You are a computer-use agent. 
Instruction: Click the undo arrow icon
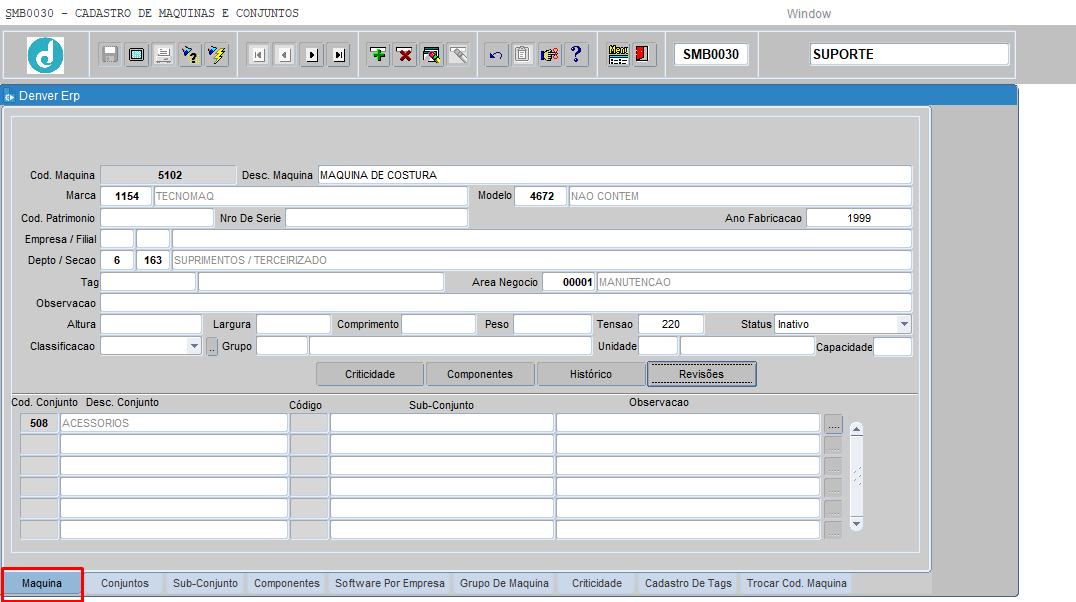(496, 55)
